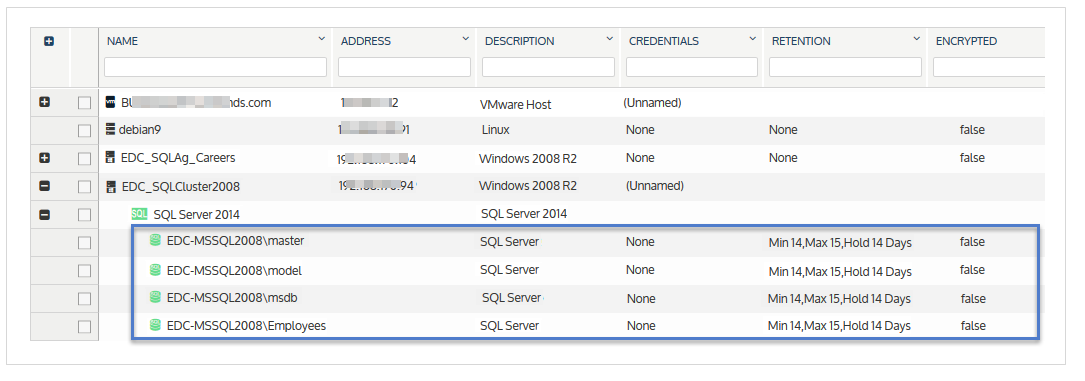The width and height of the screenshot is (1085, 381).
Task: Open the NAME column dropdown arrow
Action: pos(321,39)
